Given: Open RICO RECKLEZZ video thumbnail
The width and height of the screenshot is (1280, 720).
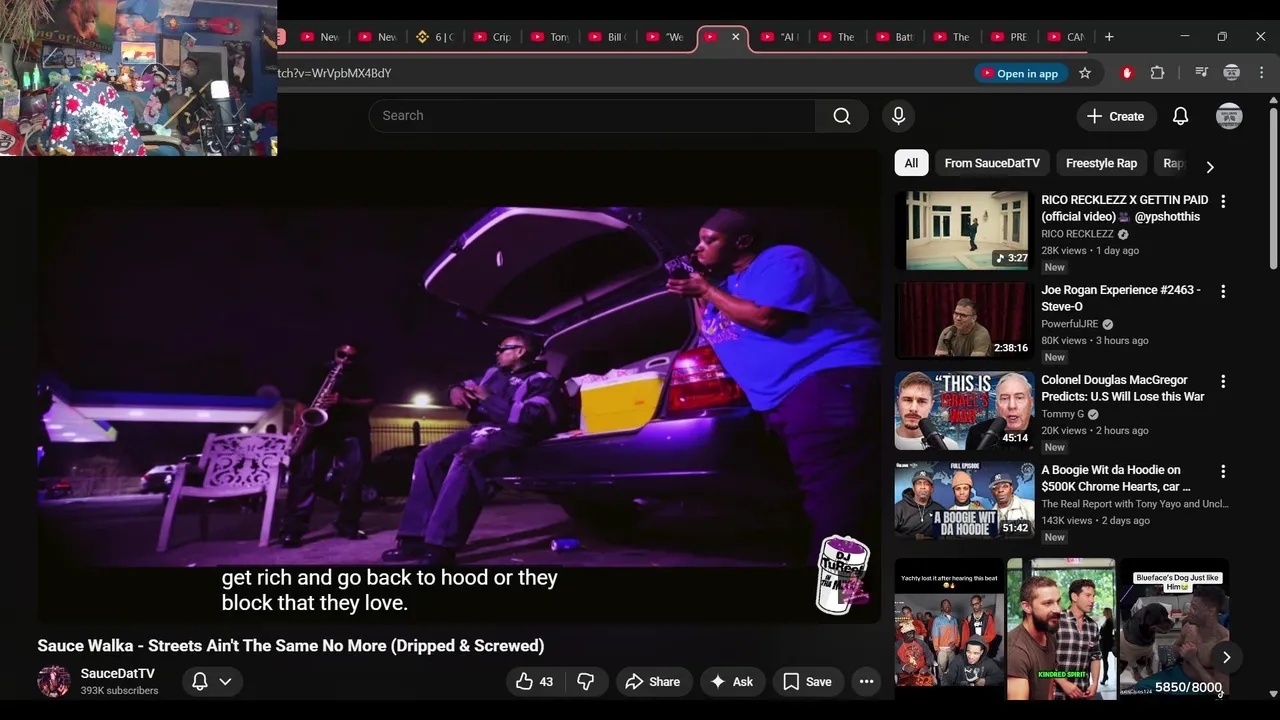Looking at the screenshot, I should (x=964, y=232).
